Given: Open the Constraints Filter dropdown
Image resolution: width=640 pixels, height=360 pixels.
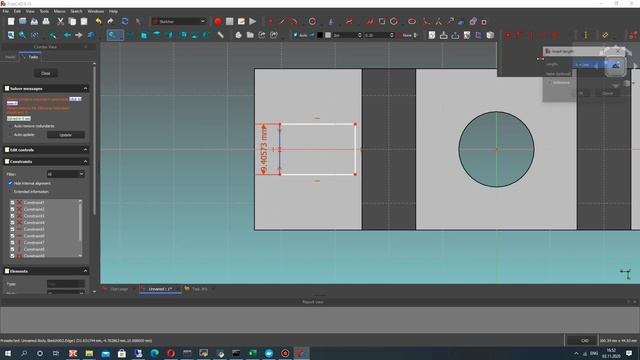Looking at the screenshot, I should coord(65,174).
